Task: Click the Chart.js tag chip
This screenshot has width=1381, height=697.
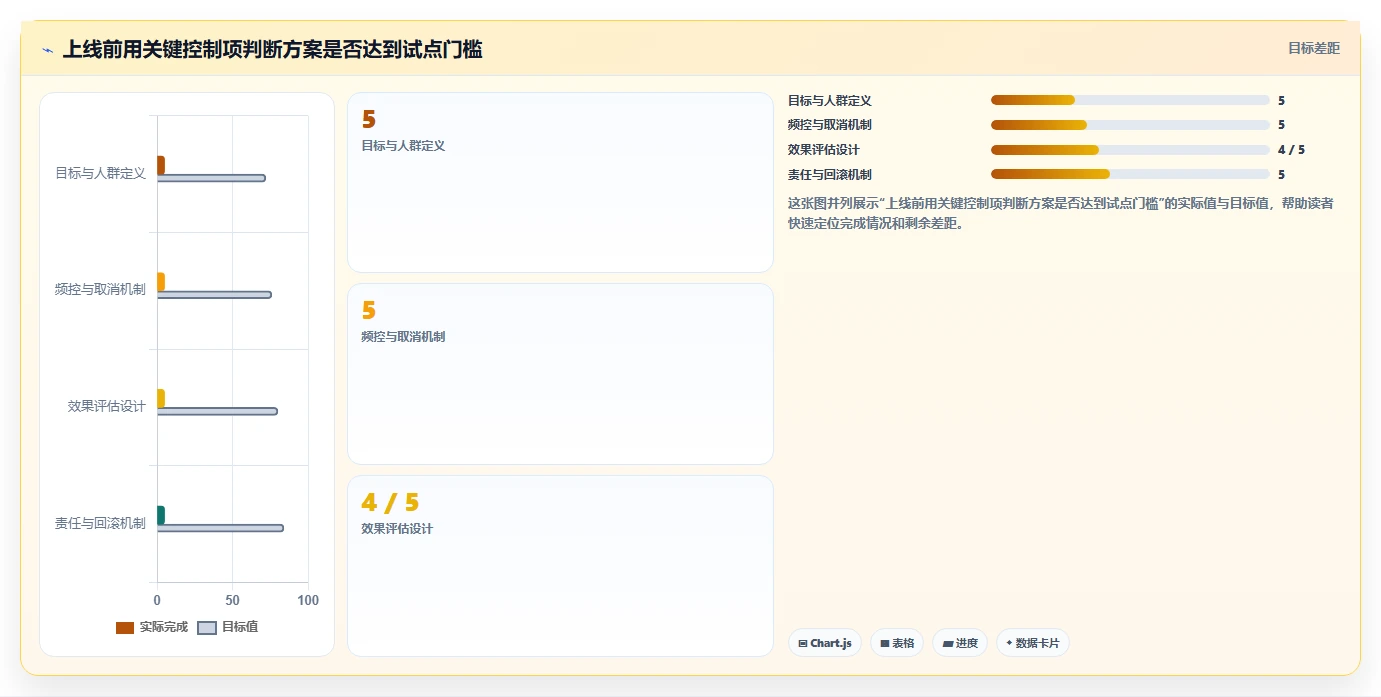Action: 825,643
